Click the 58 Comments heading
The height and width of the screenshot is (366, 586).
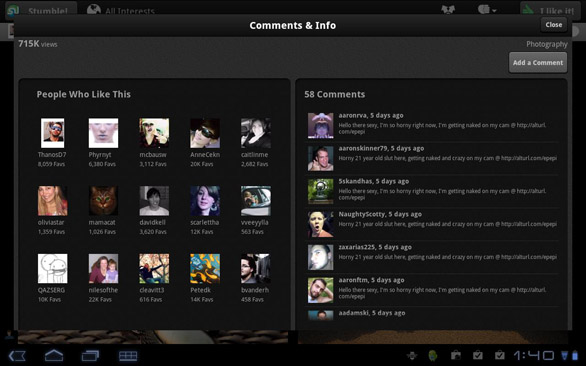334,94
